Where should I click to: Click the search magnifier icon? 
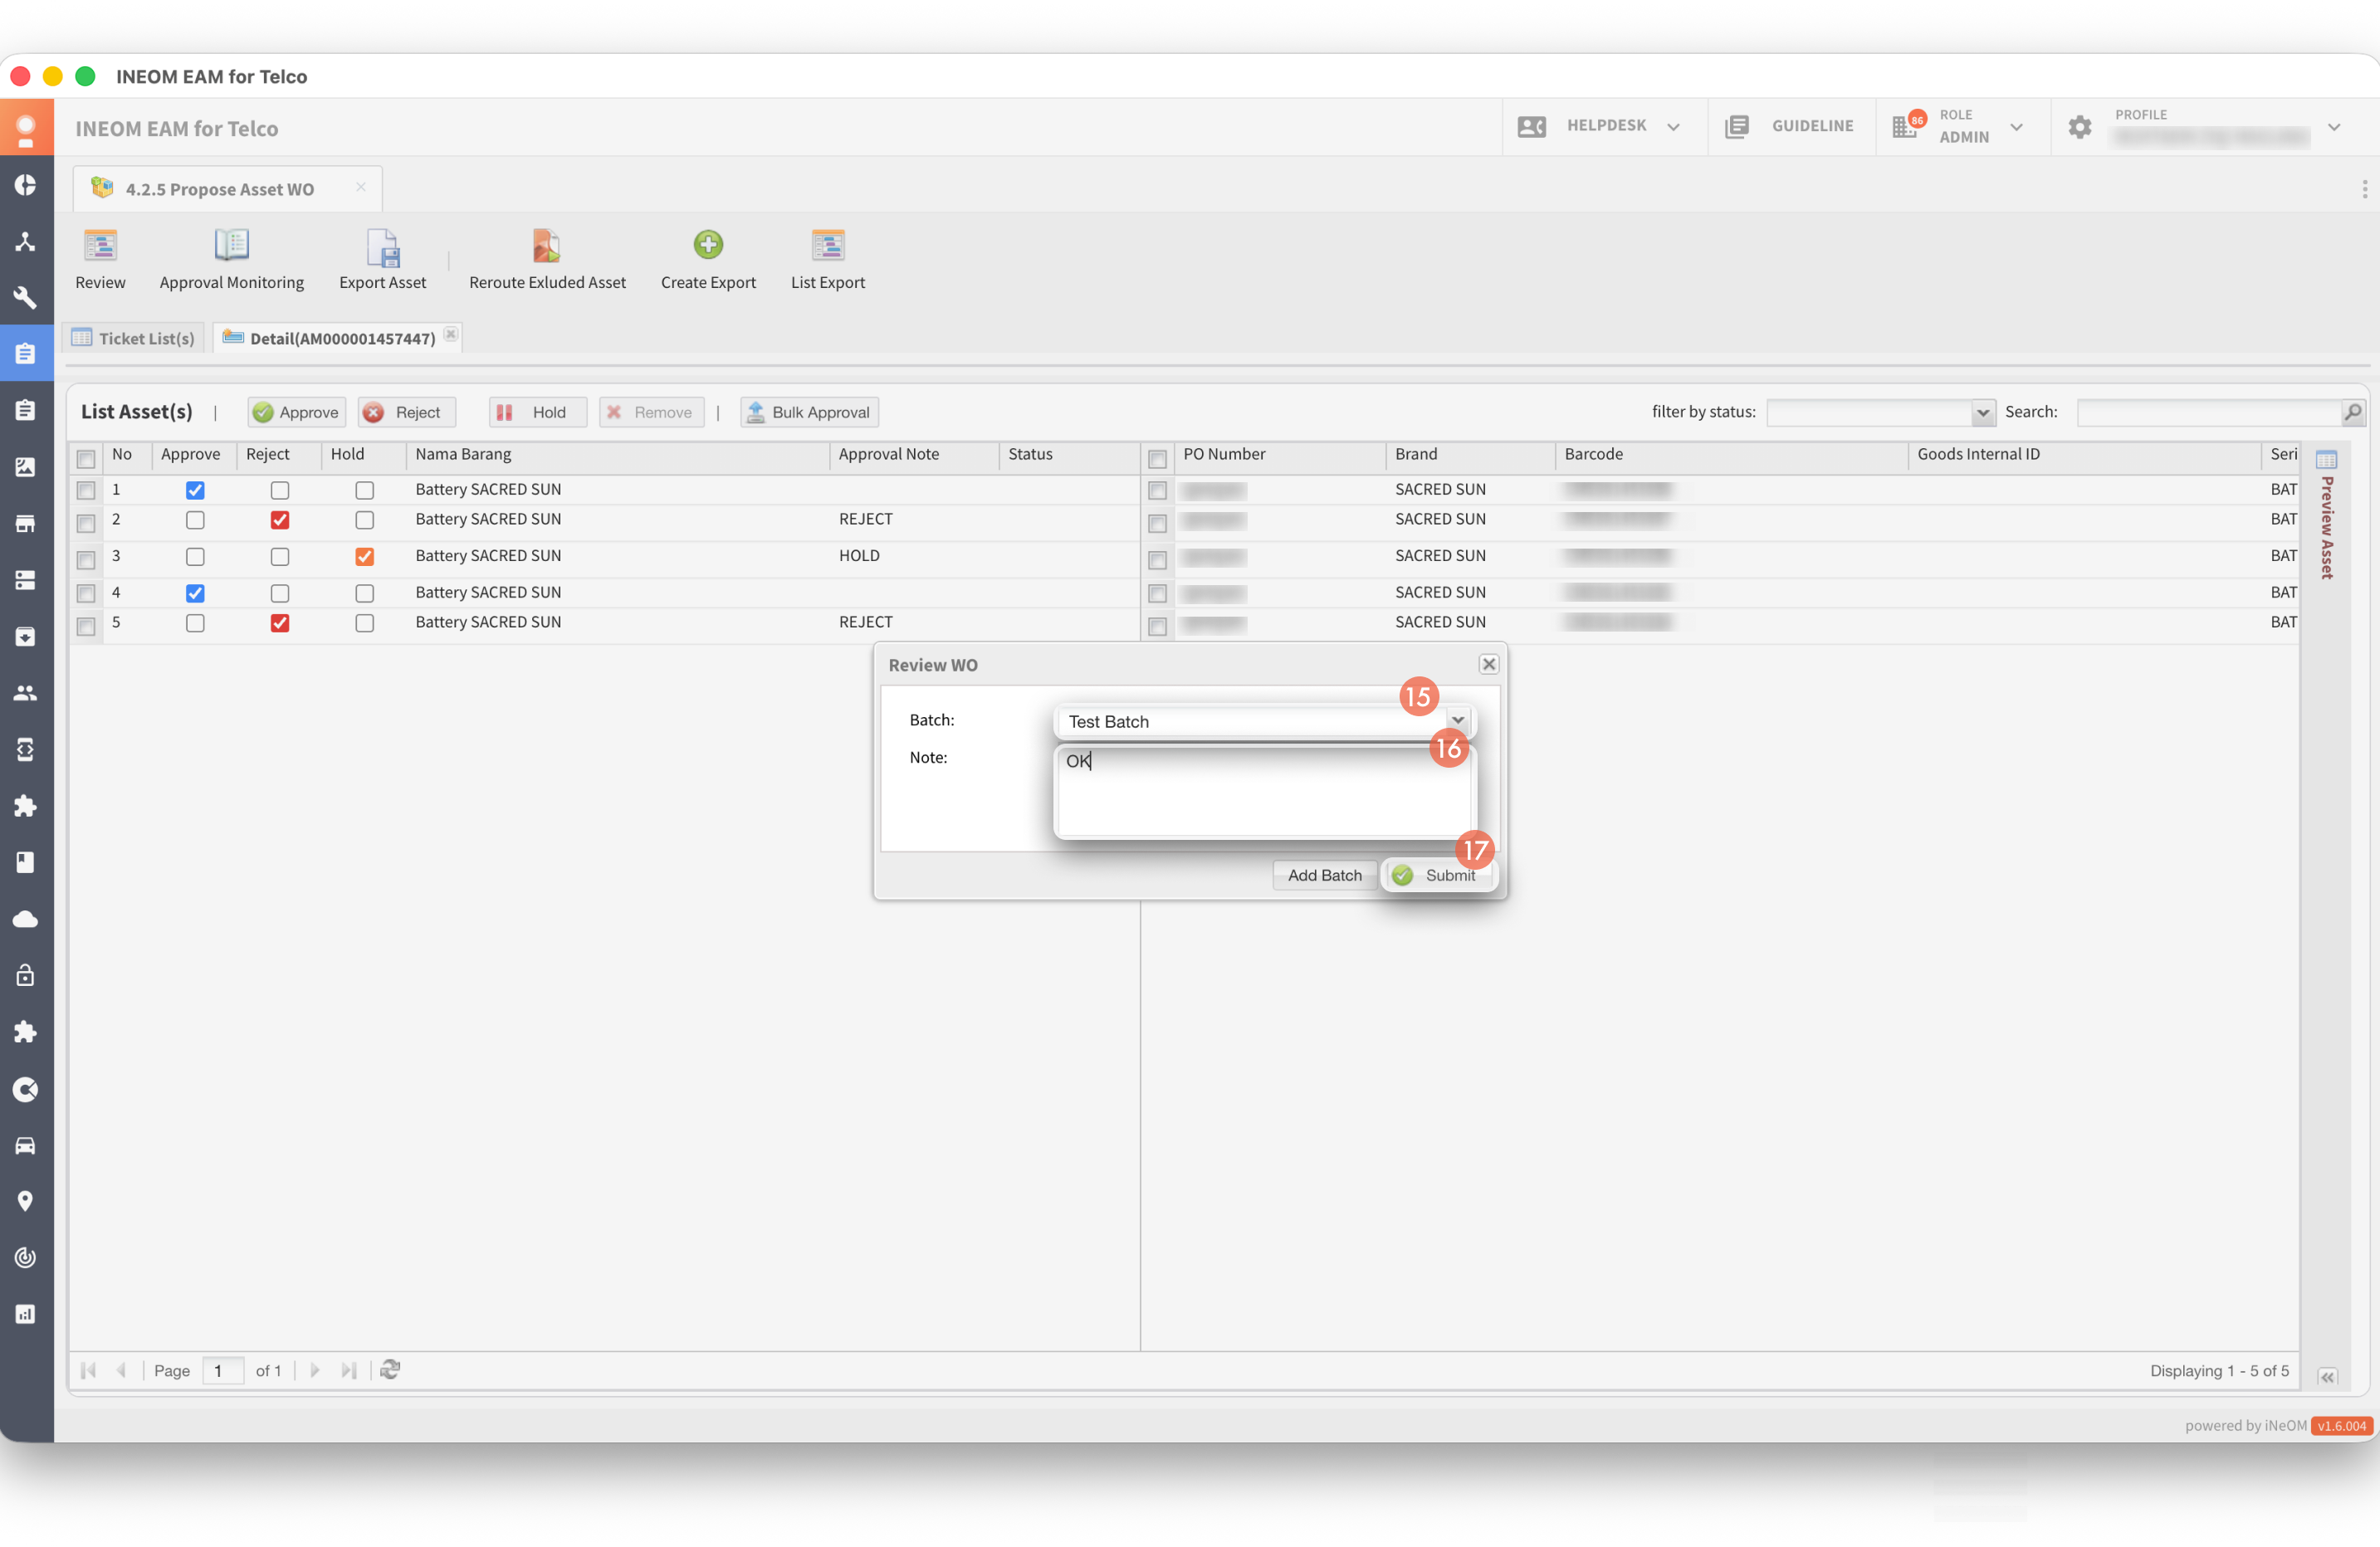tap(2353, 412)
